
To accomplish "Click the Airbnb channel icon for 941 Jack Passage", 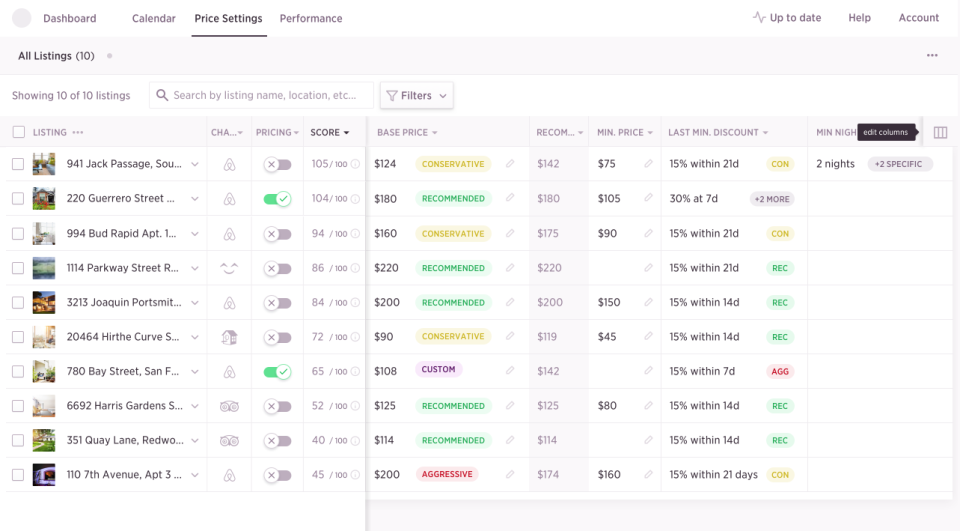I will tap(229, 165).
